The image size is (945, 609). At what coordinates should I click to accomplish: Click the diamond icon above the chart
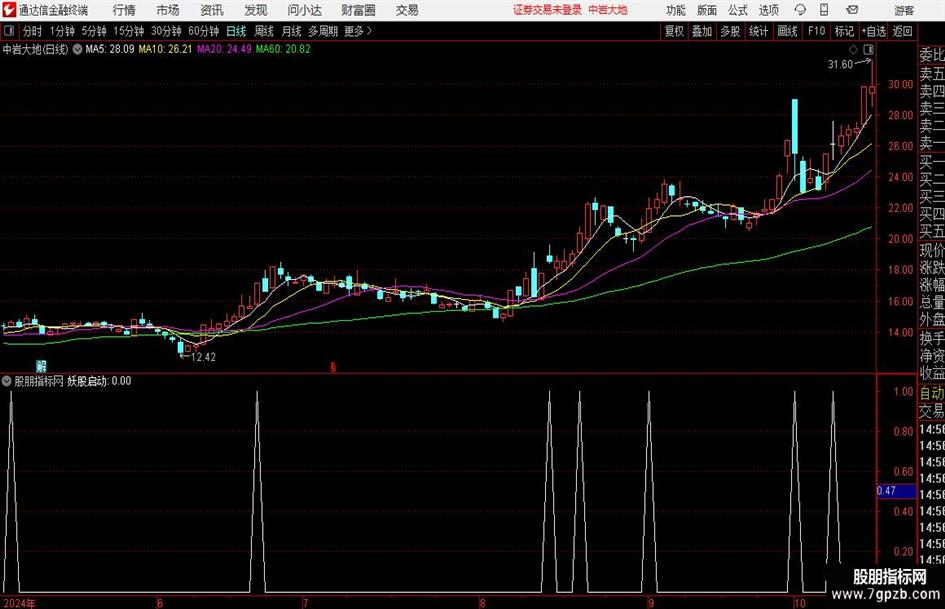pos(853,49)
